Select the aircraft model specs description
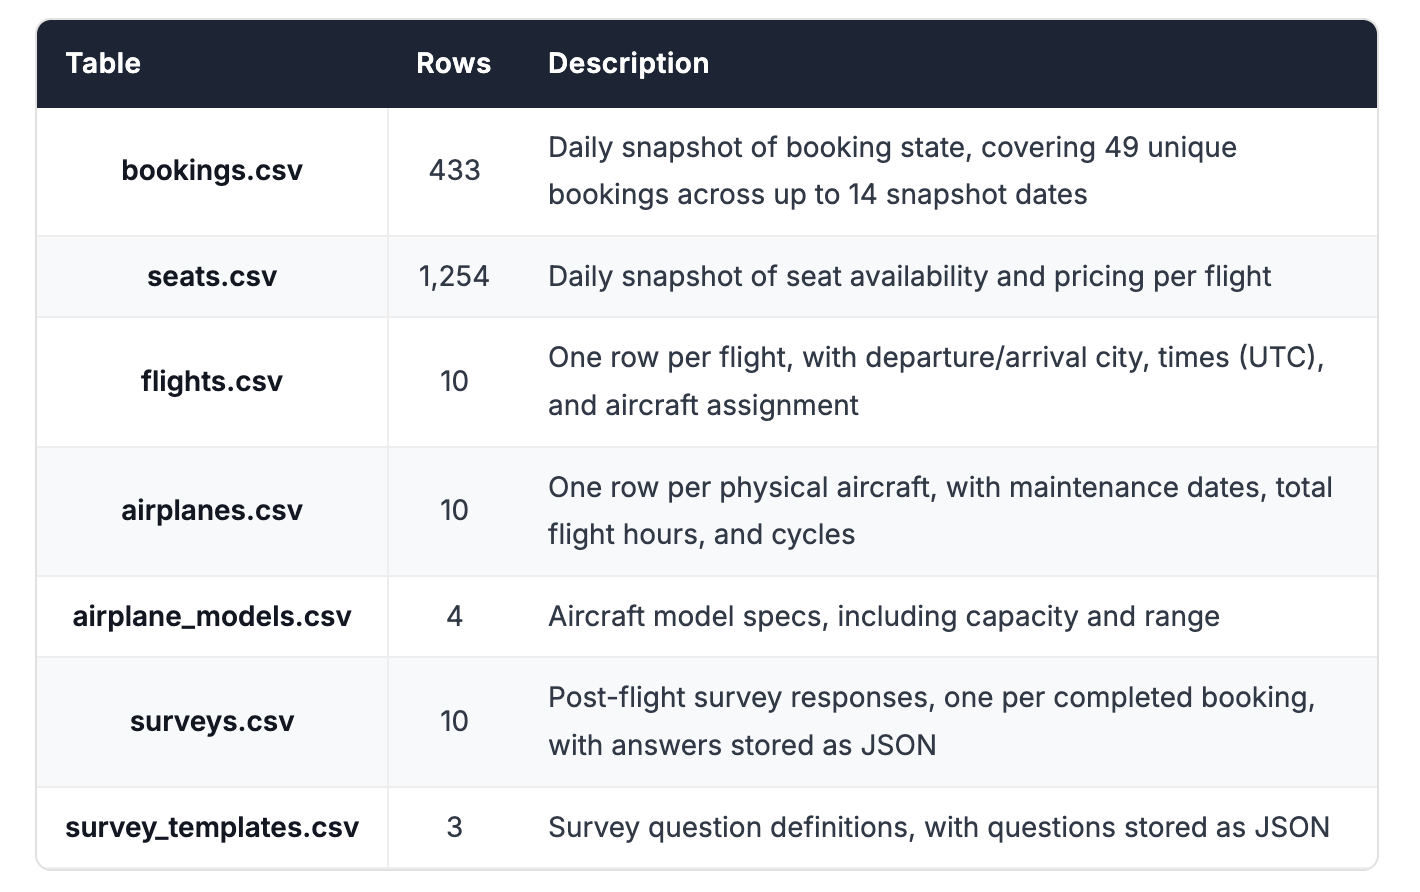Image resolution: width=1420 pixels, height=892 pixels. [x=883, y=616]
